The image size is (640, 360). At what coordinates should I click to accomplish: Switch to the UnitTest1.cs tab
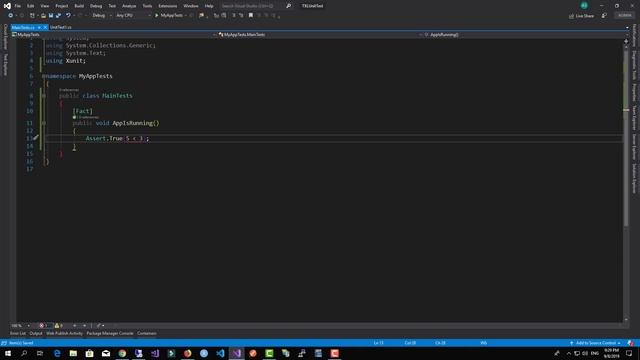61,27
